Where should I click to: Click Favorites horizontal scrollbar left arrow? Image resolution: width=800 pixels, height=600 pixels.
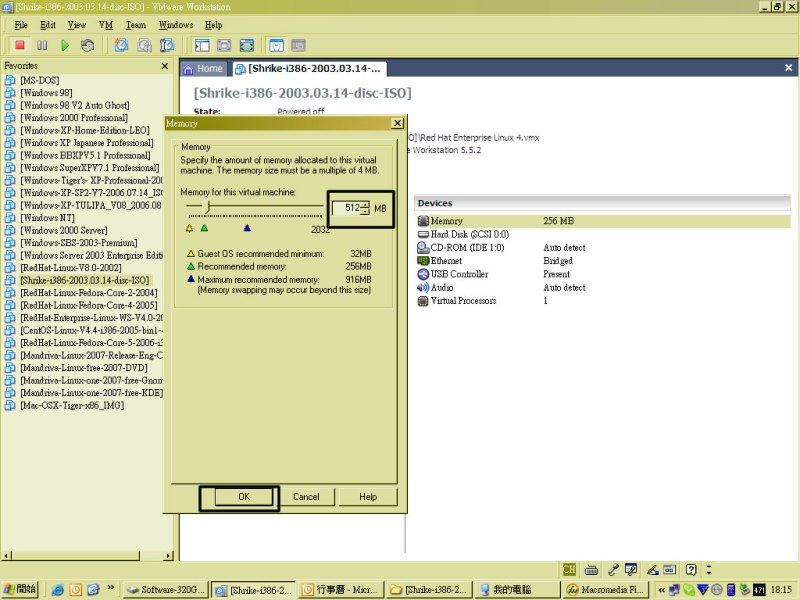pyautogui.click(x=7, y=556)
